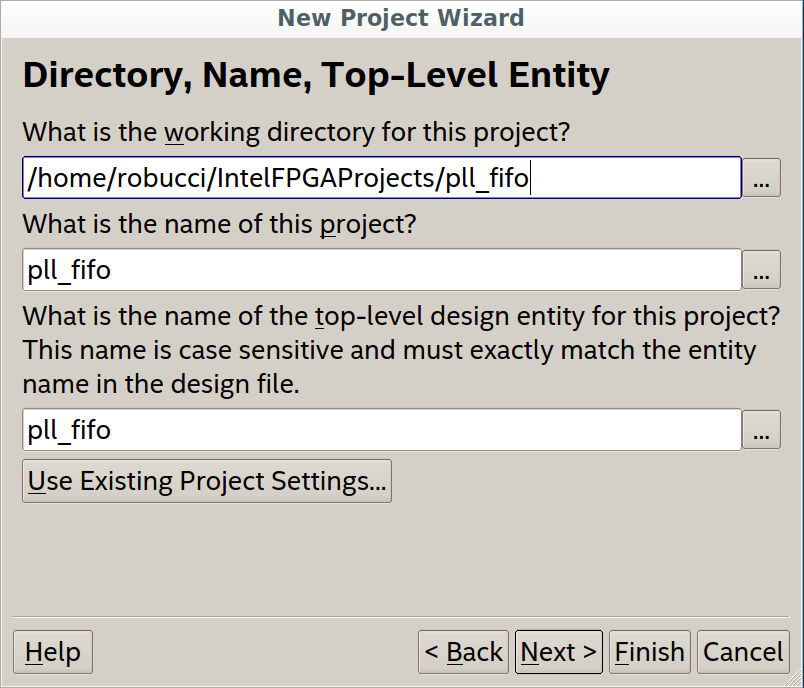The height and width of the screenshot is (688, 804).
Task: Click into the project name text field
Action: (x=380, y=270)
